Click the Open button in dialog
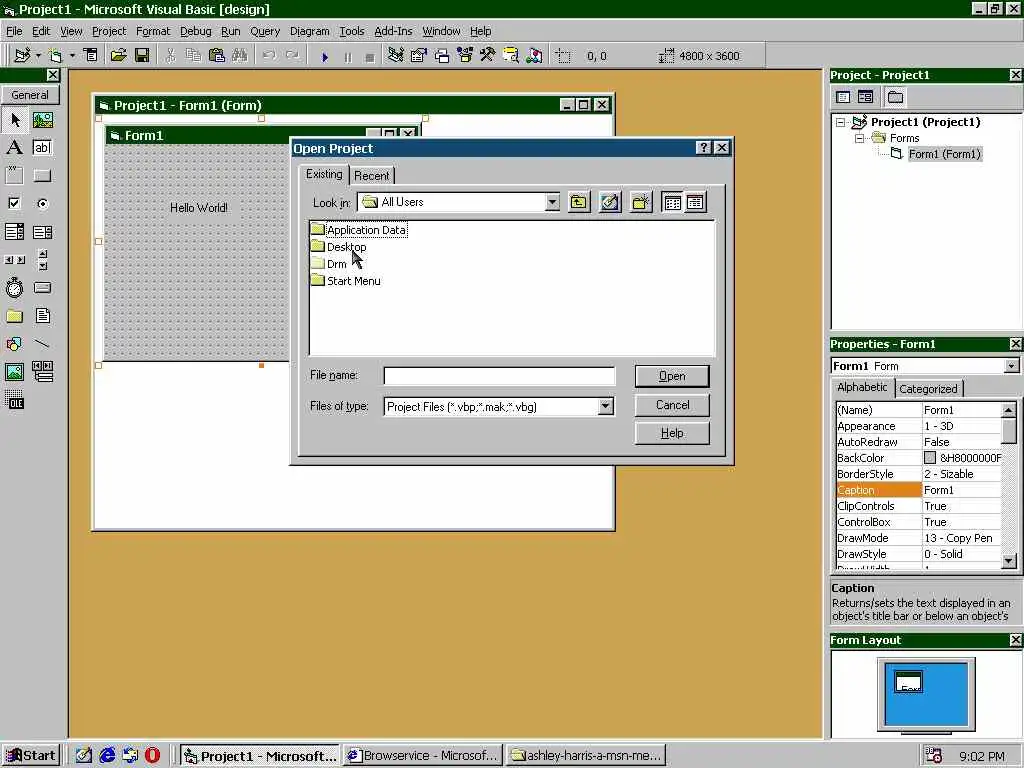Image resolution: width=1024 pixels, height=768 pixels. point(672,376)
